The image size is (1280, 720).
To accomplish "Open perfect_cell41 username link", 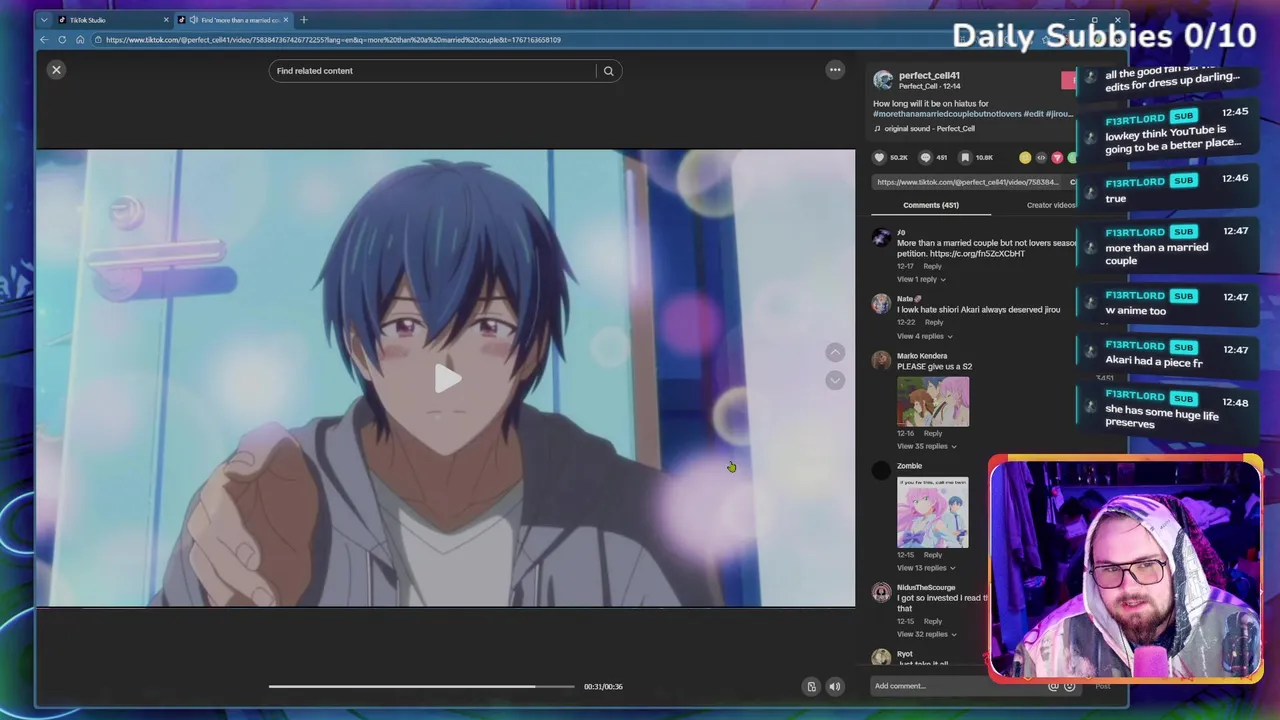I will [x=929, y=75].
